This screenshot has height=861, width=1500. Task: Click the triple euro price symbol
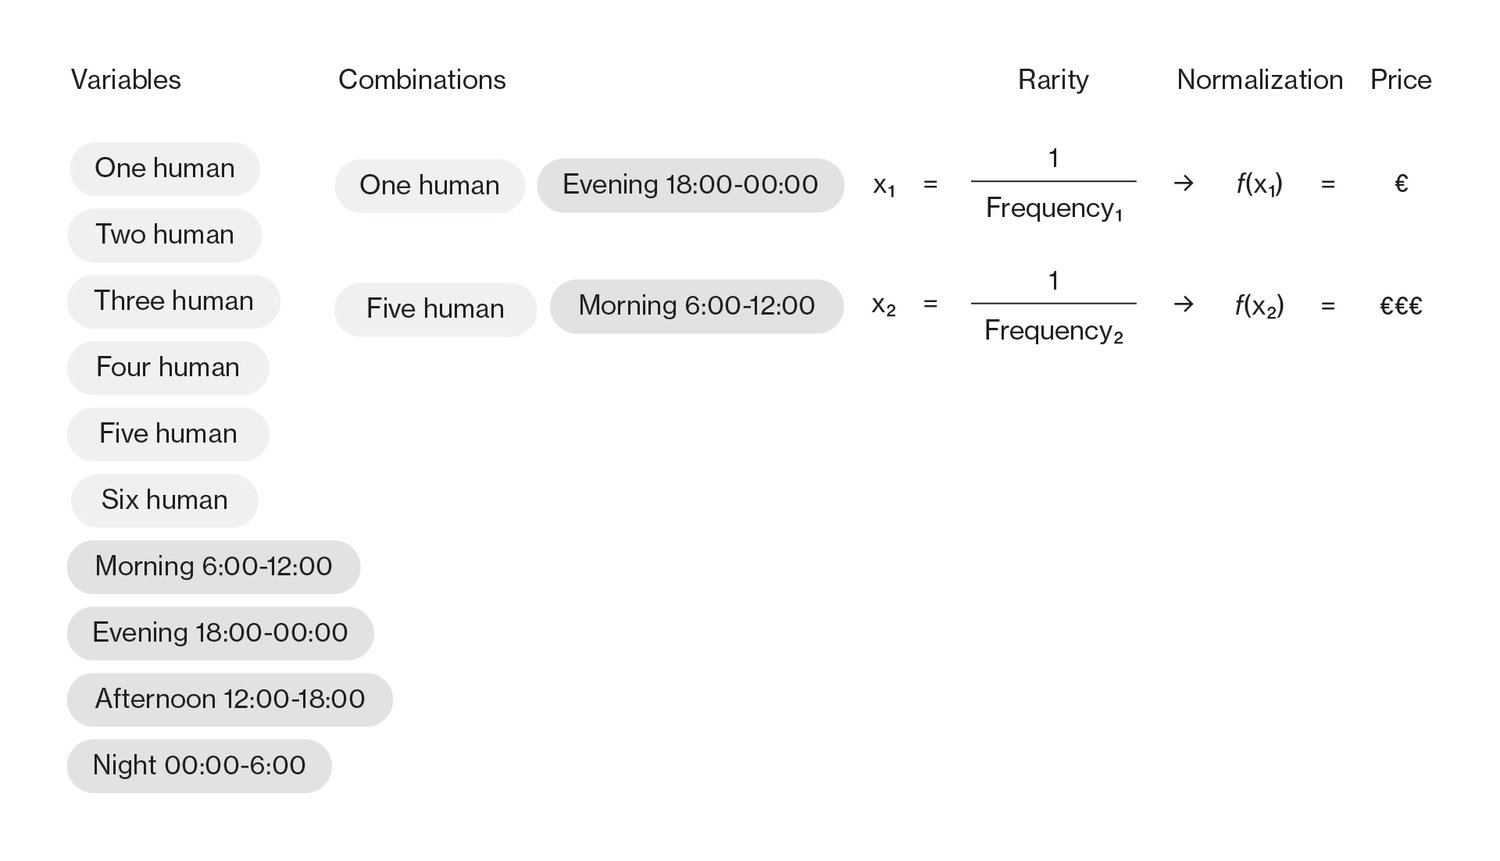pyautogui.click(x=1401, y=306)
